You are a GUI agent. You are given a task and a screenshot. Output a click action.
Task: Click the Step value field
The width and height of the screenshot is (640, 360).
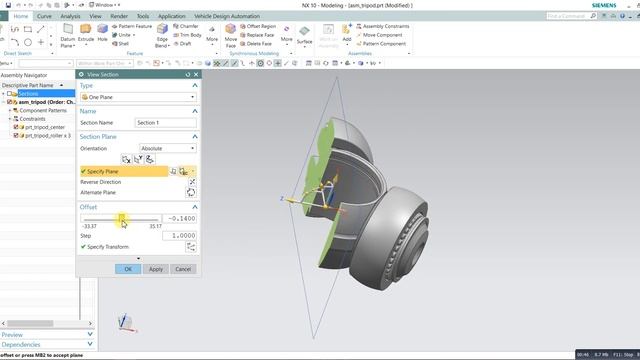(x=179, y=236)
